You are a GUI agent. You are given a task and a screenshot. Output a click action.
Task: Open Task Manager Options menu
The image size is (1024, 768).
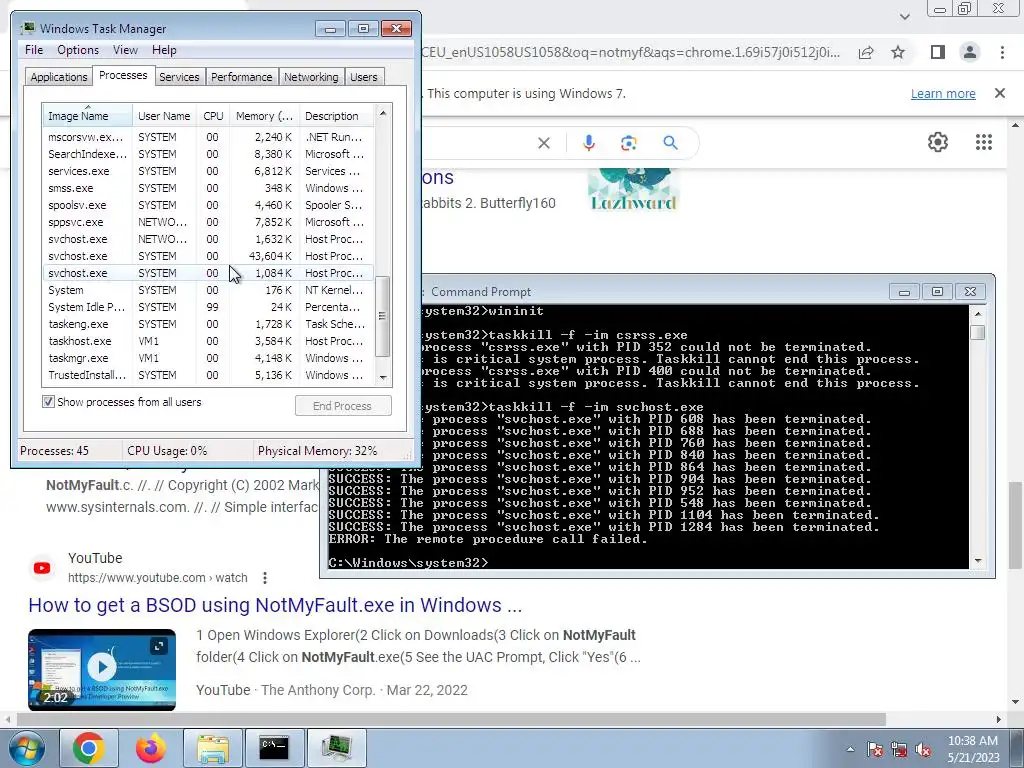click(x=78, y=50)
